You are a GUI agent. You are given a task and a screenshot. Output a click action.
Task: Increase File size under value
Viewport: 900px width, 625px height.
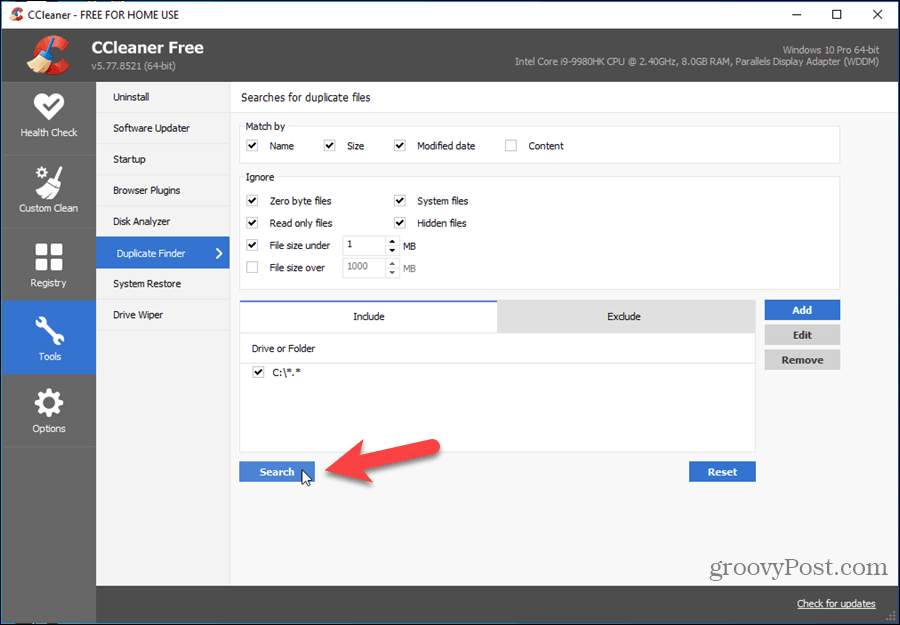[392, 241]
